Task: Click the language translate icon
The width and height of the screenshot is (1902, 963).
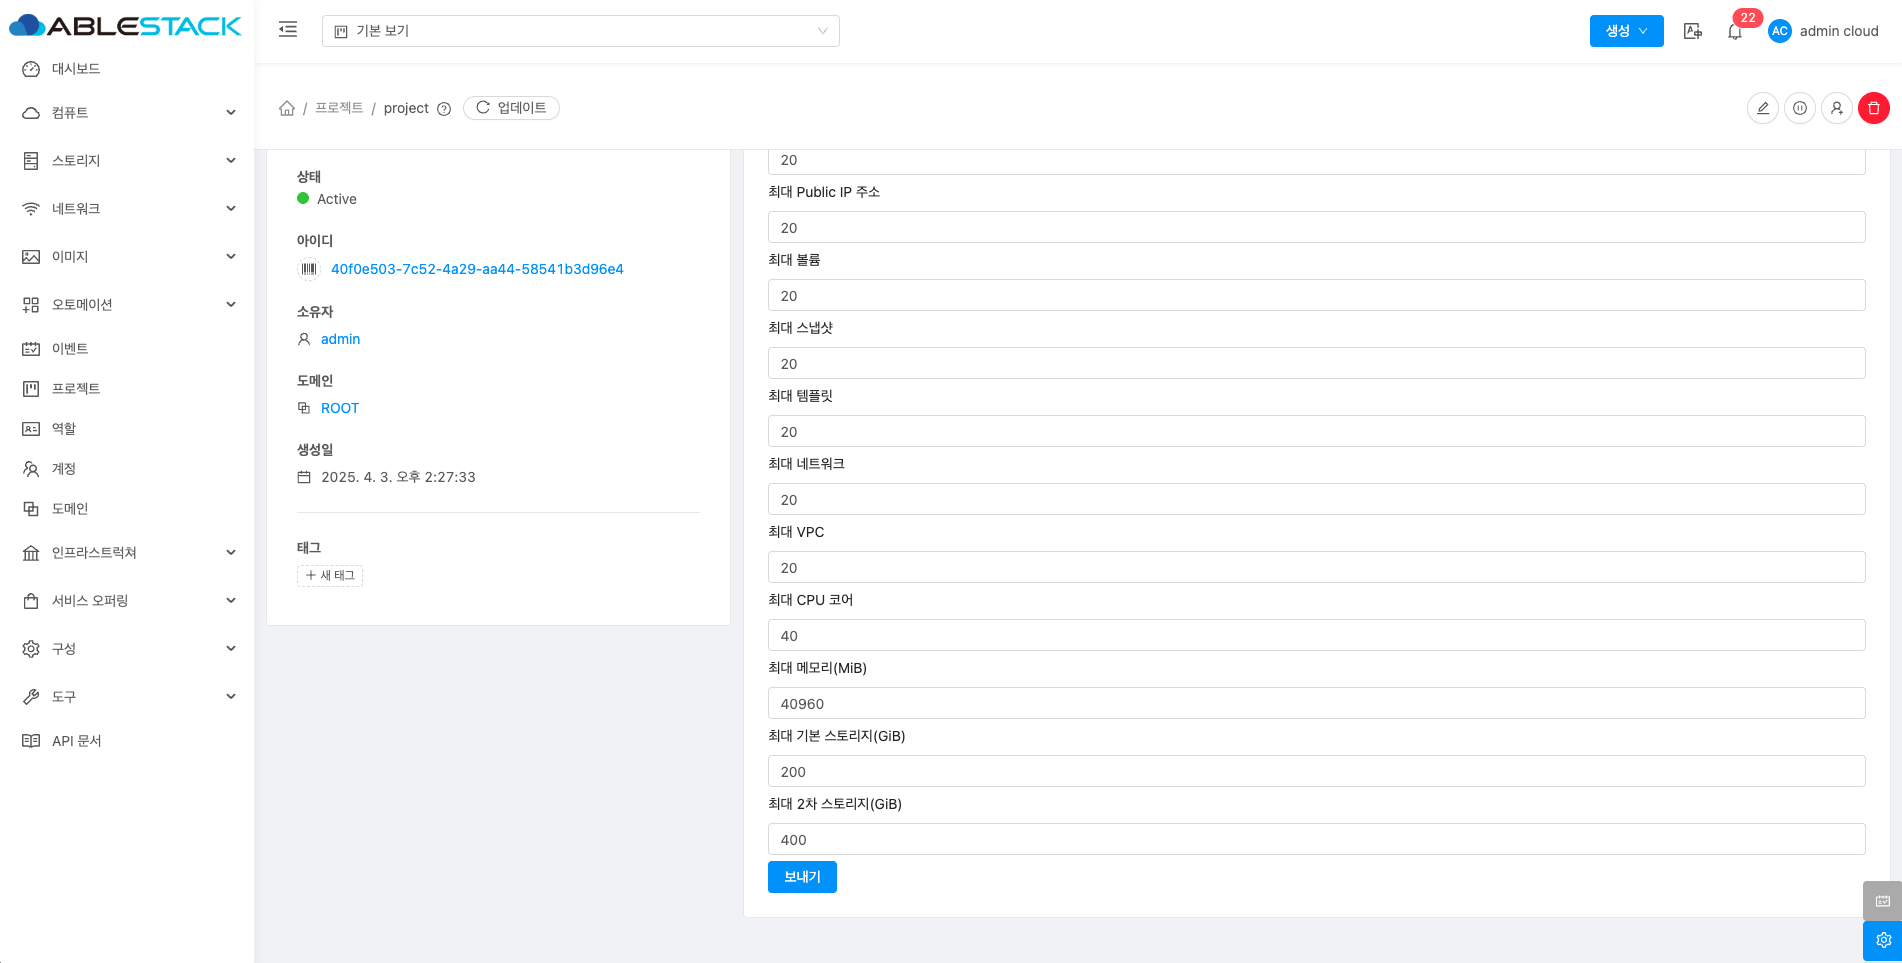Action: tap(1692, 31)
